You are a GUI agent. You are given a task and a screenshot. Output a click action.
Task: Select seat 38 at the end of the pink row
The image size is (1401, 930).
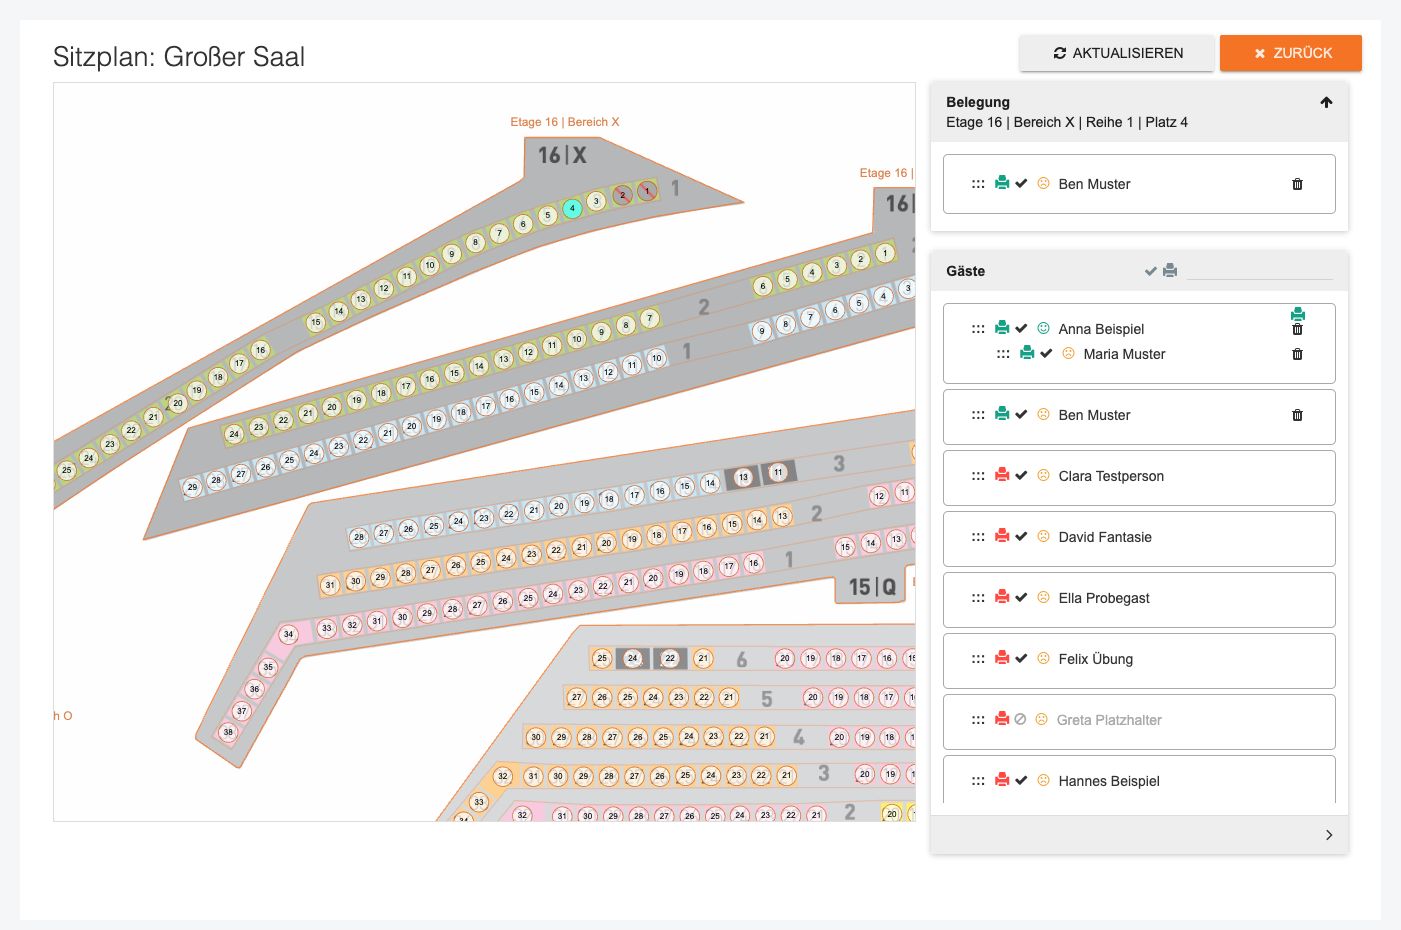click(228, 732)
